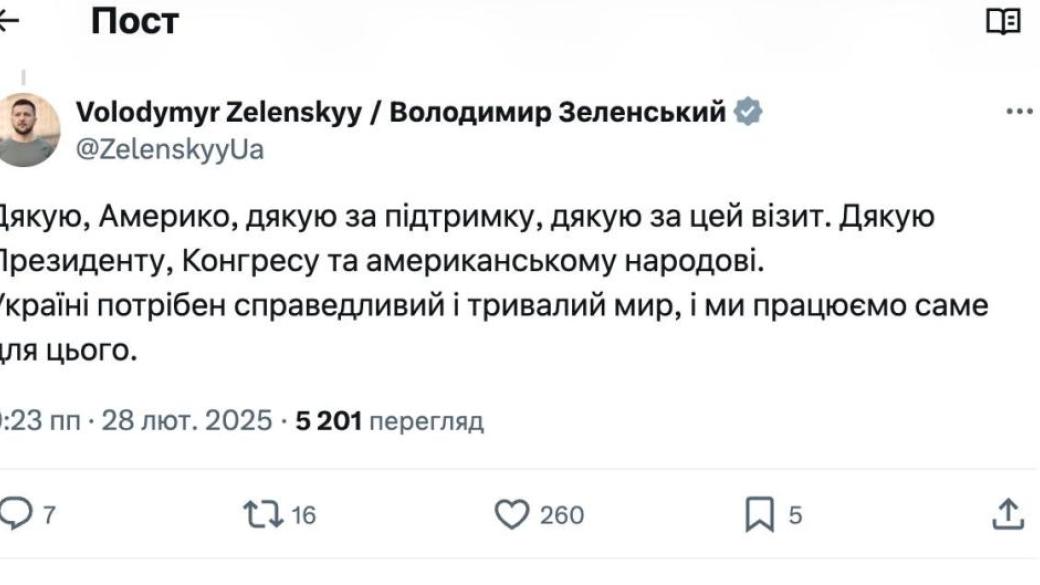1040x585 pixels.
Task: Click Zelenskyy's profile avatar photo
Action: [27, 130]
